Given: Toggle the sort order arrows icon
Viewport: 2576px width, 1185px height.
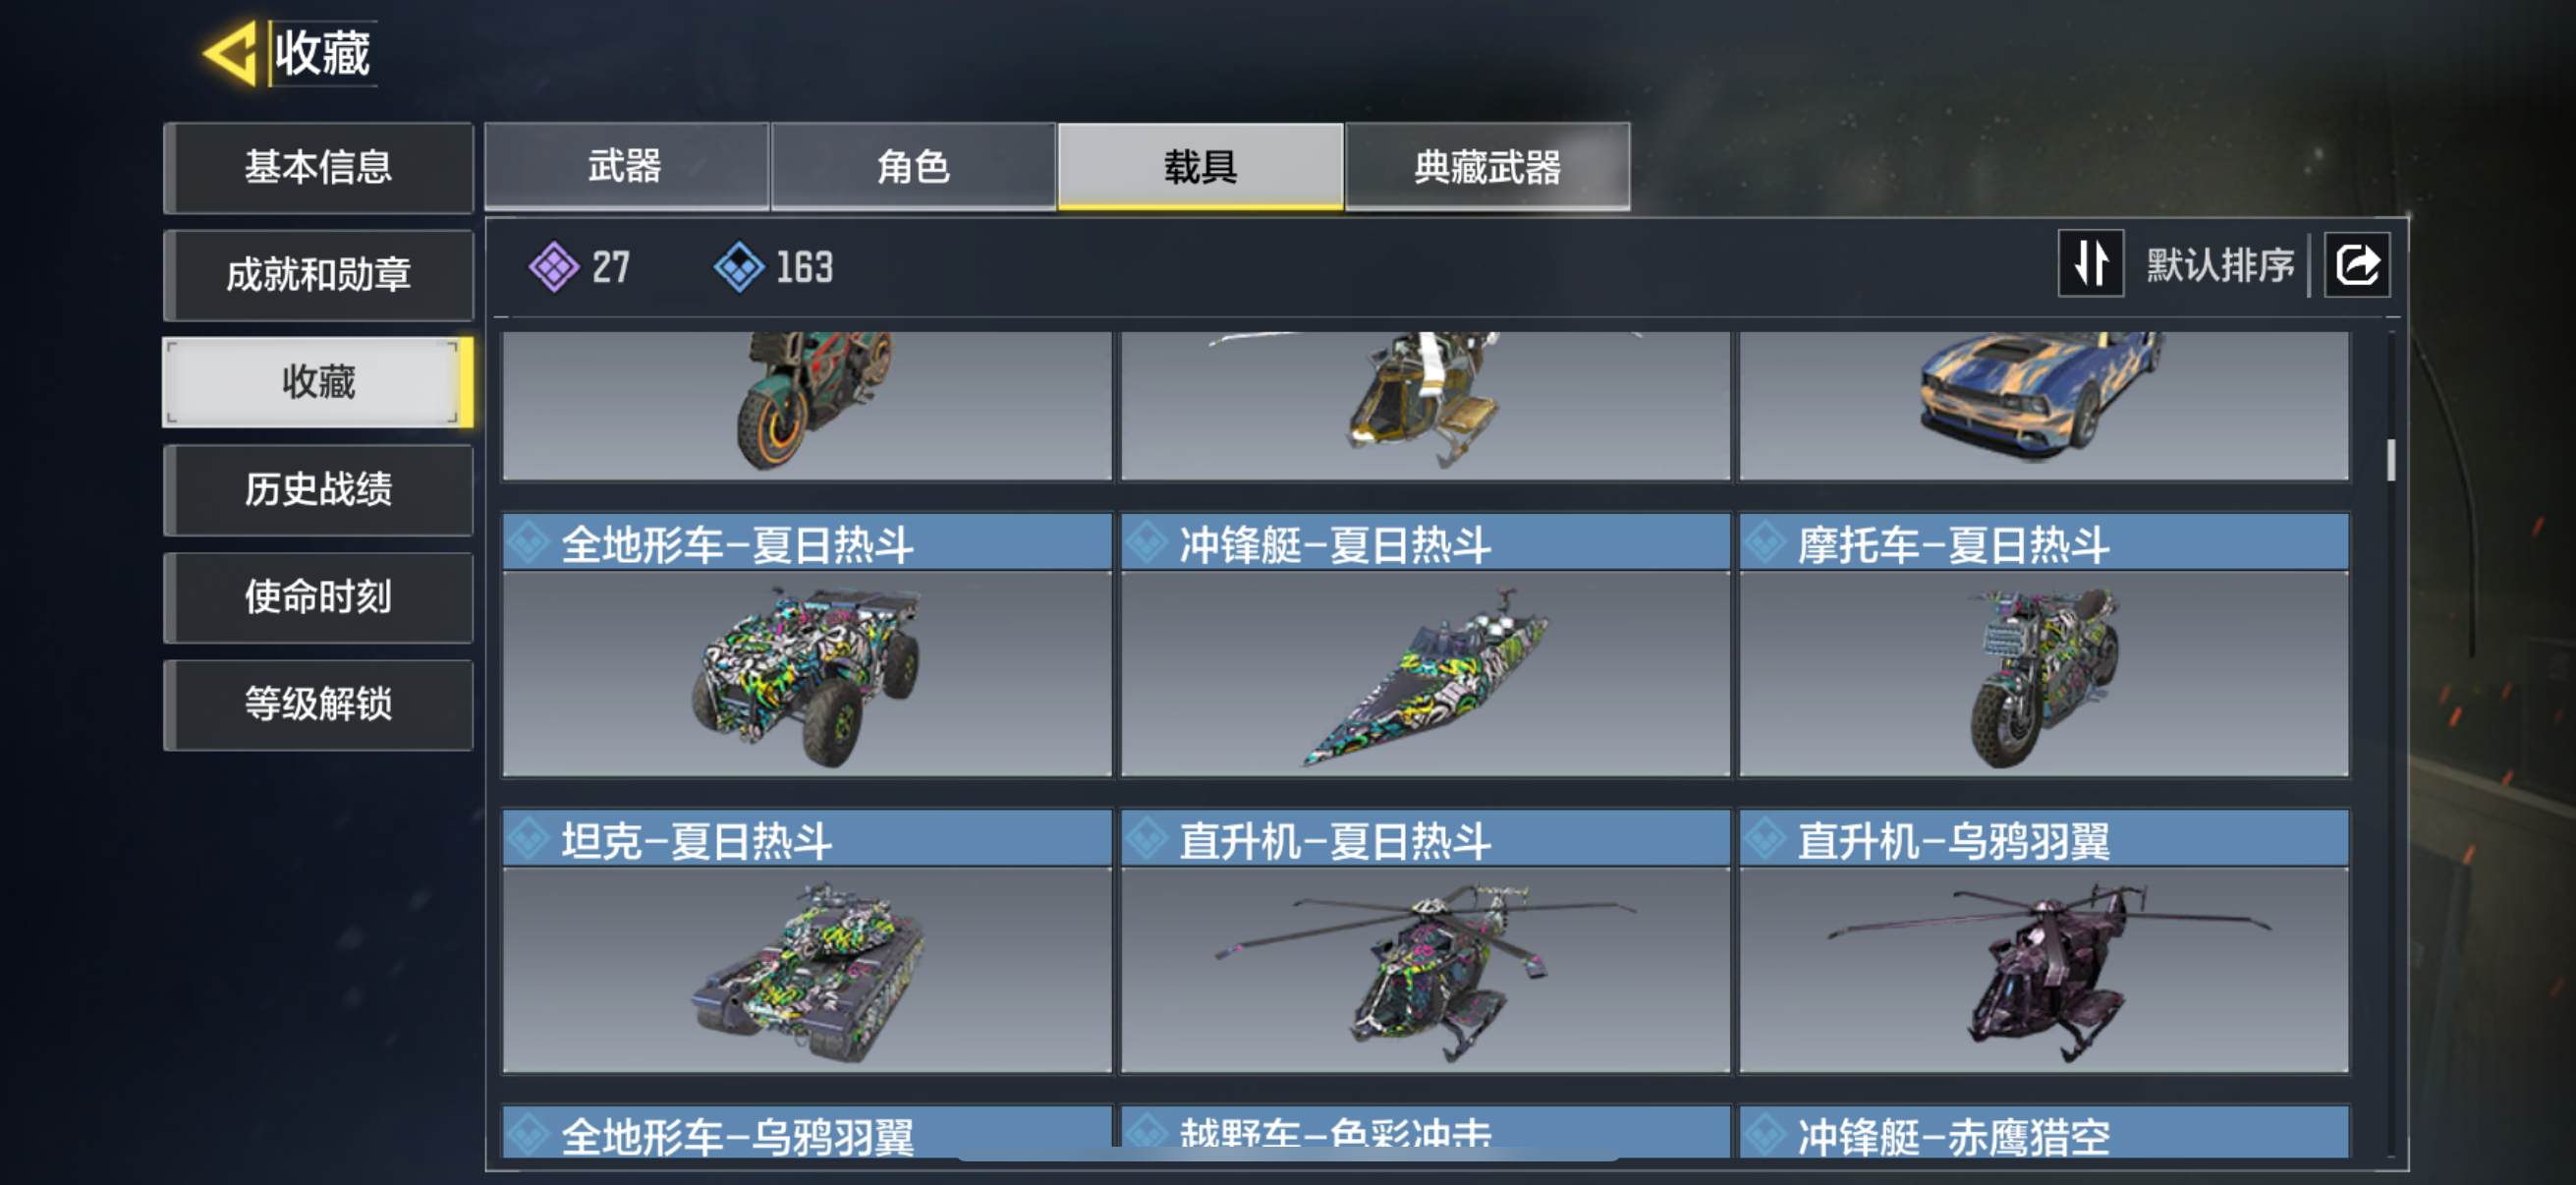Looking at the screenshot, I should click(2089, 264).
